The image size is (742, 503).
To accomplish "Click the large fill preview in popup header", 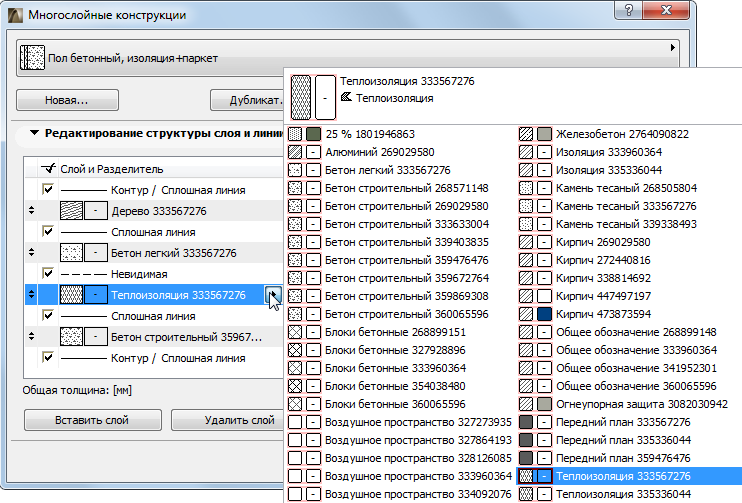I will 301,97.
